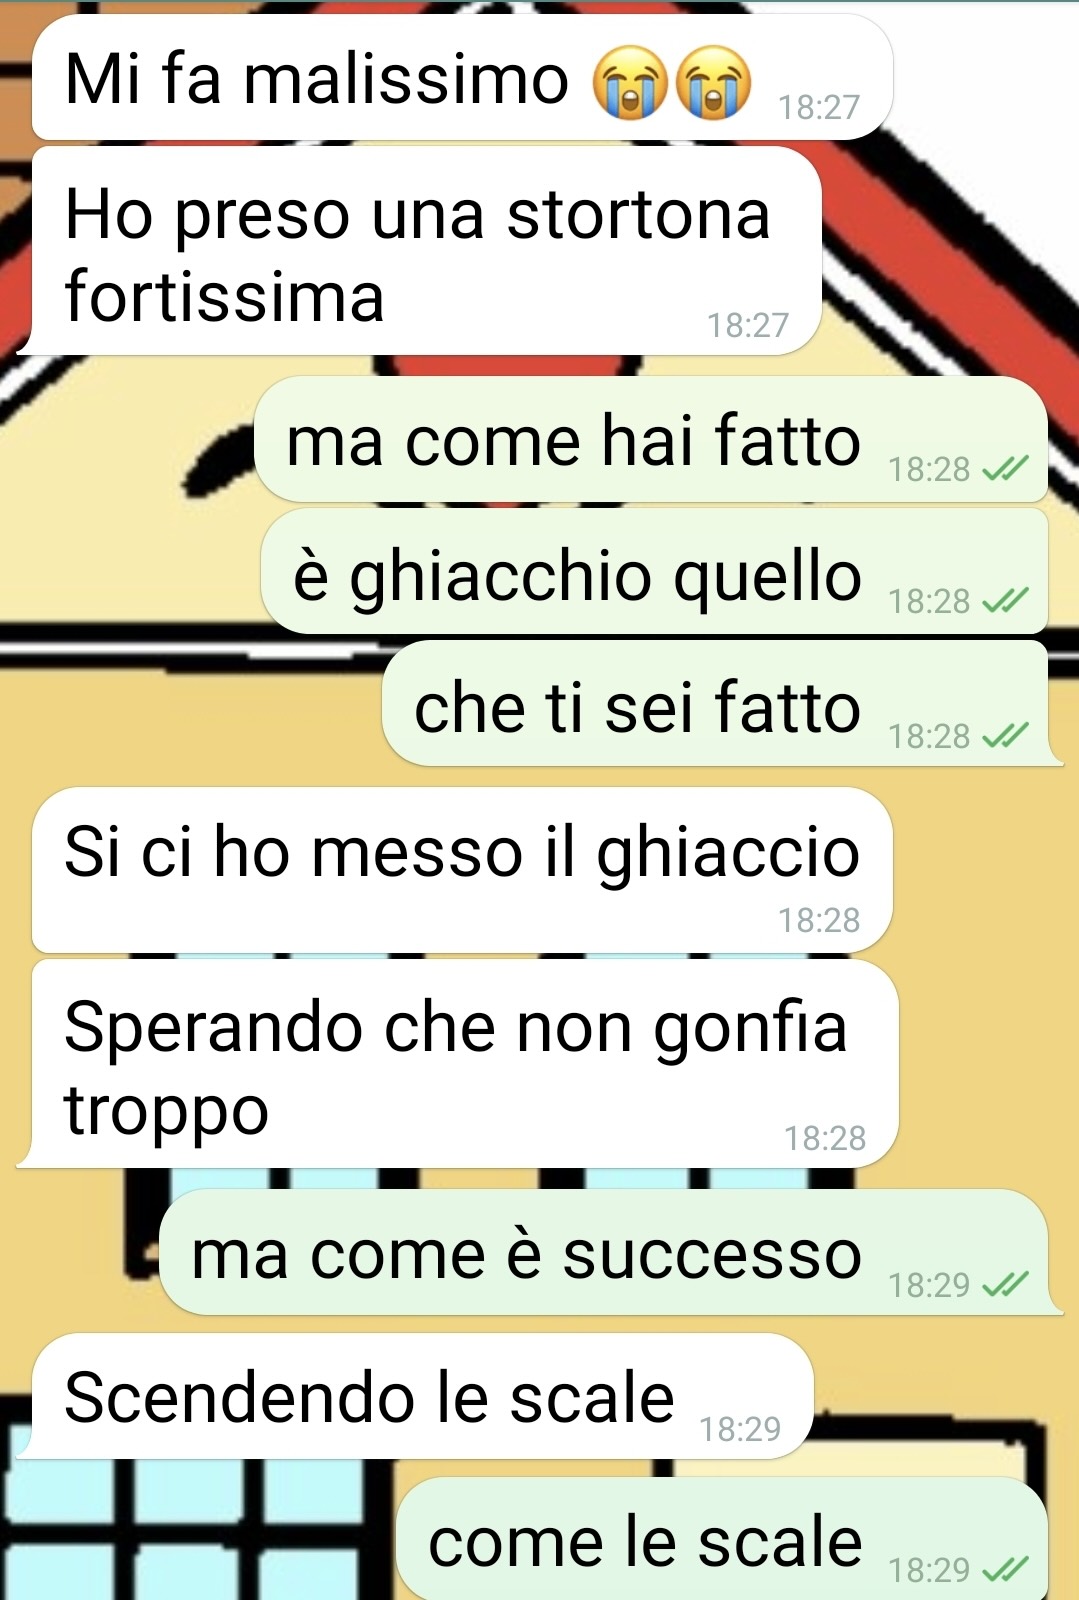Viewport: 1079px width, 1600px height.
Task: Select the message 'Mi fa malissimo'
Action: pos(462,78)
